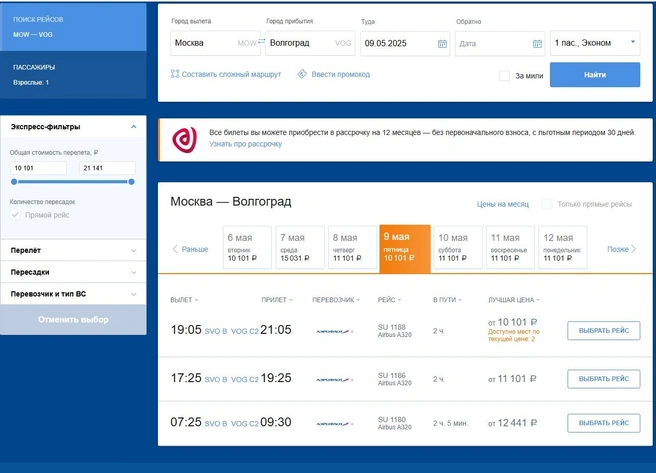Expand the Пересадки filter section

(73, 272)
